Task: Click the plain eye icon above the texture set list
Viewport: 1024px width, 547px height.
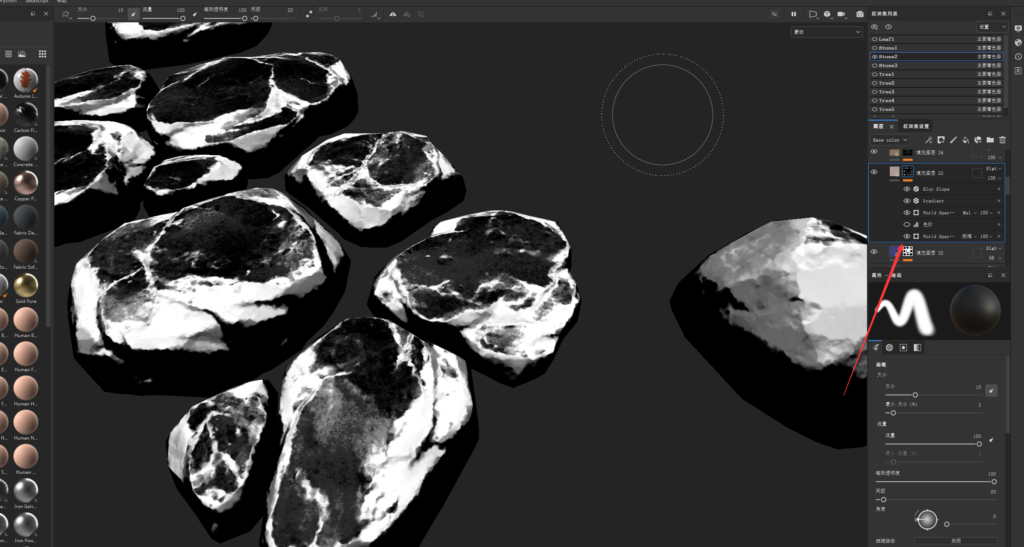Action: pyautogui.click(x=888, y=27)
